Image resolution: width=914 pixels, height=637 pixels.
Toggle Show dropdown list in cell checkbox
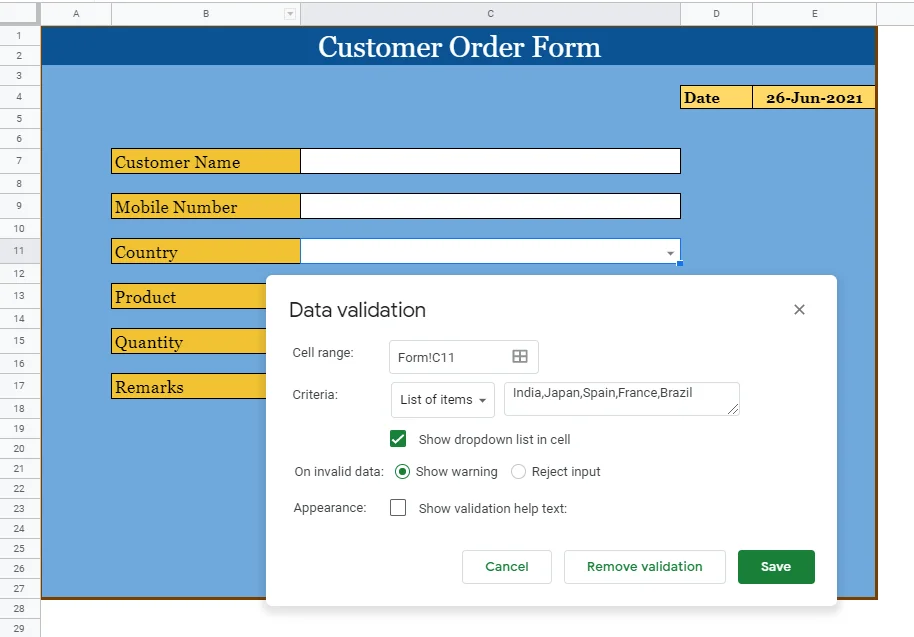coord(398,439)
